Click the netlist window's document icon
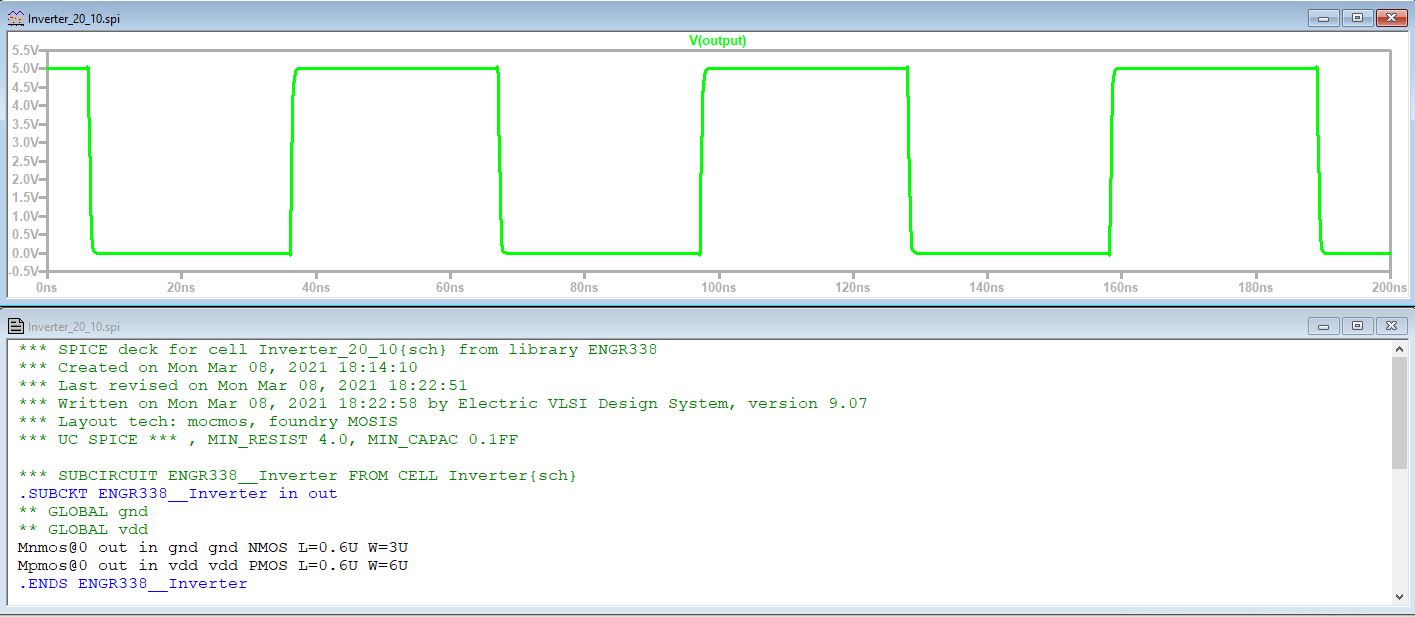The image size is (1415, 617). pos(16,326)
